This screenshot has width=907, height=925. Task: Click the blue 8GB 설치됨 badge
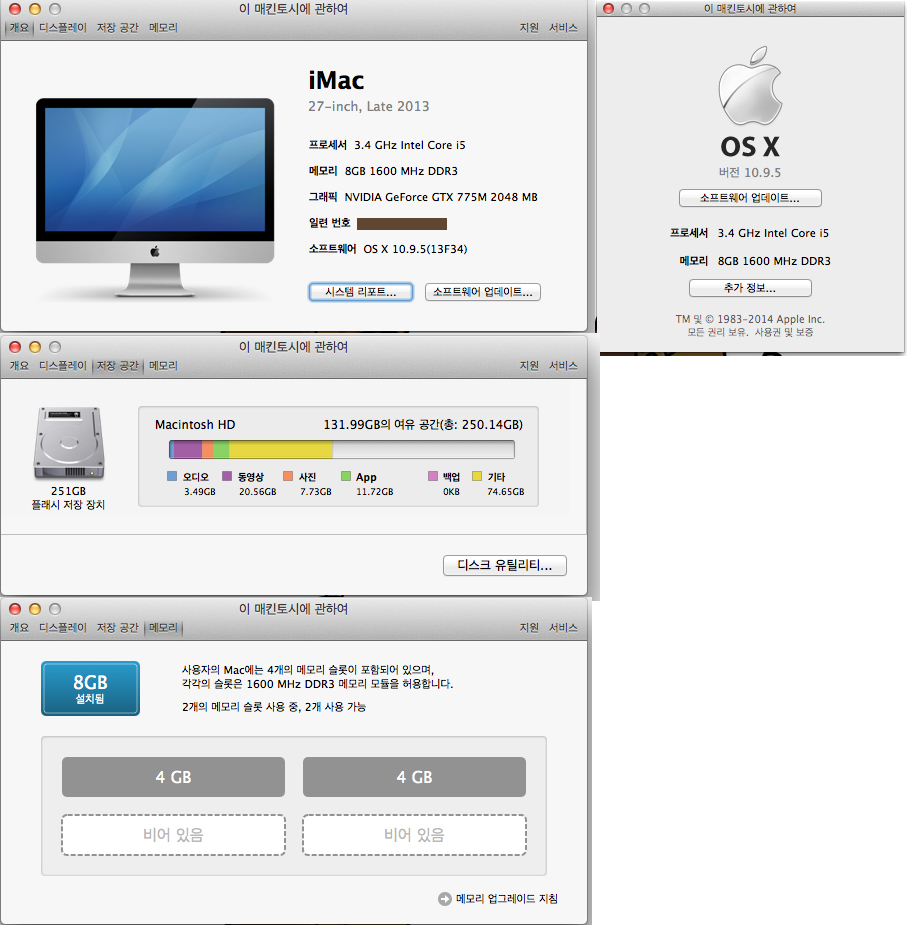click(90, 688)
